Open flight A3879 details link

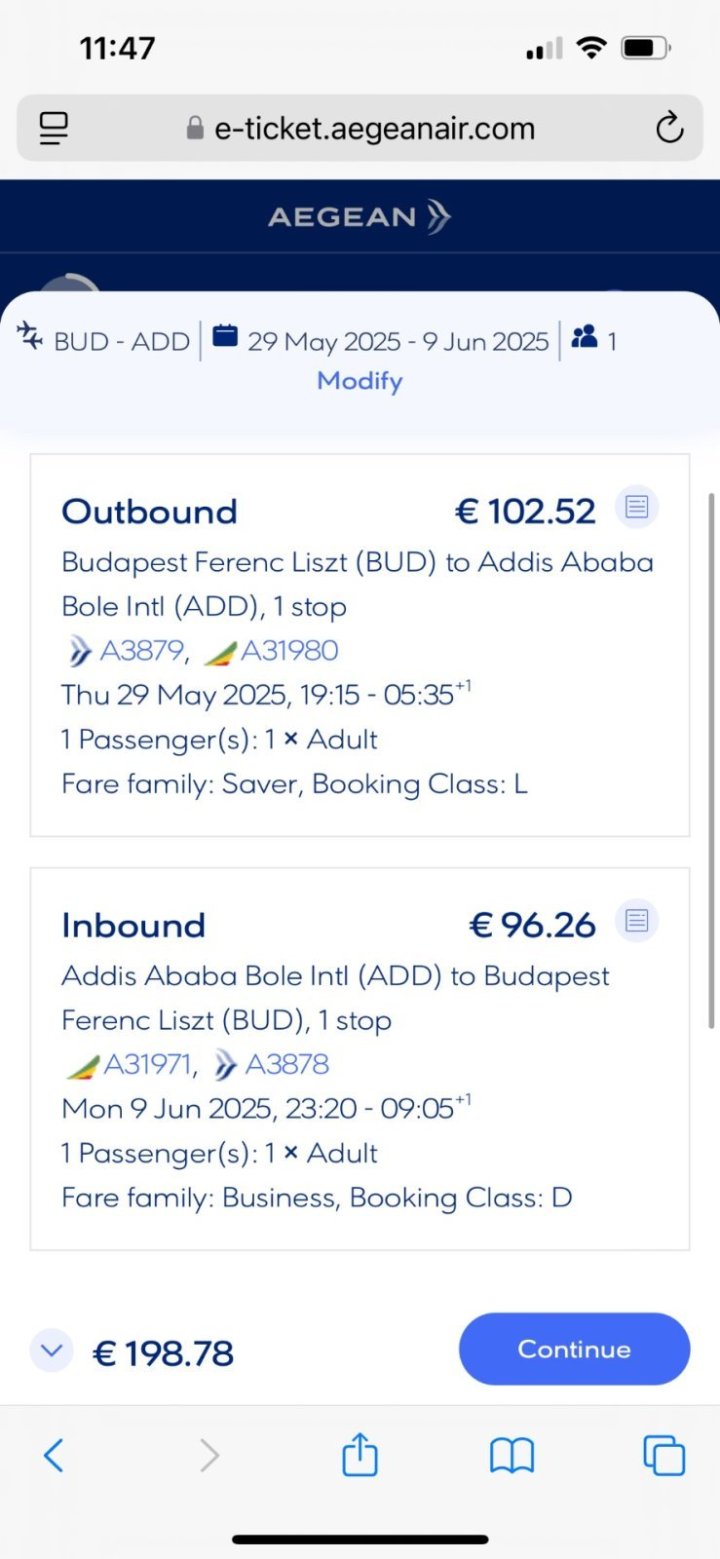tap(140, 651)
